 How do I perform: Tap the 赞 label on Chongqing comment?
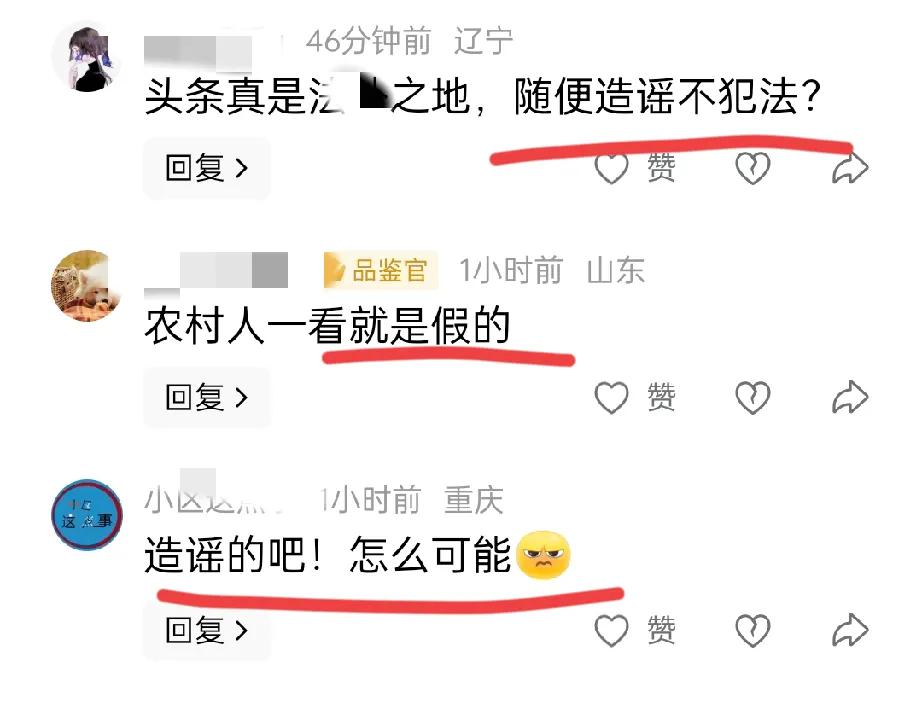[662, 630]
